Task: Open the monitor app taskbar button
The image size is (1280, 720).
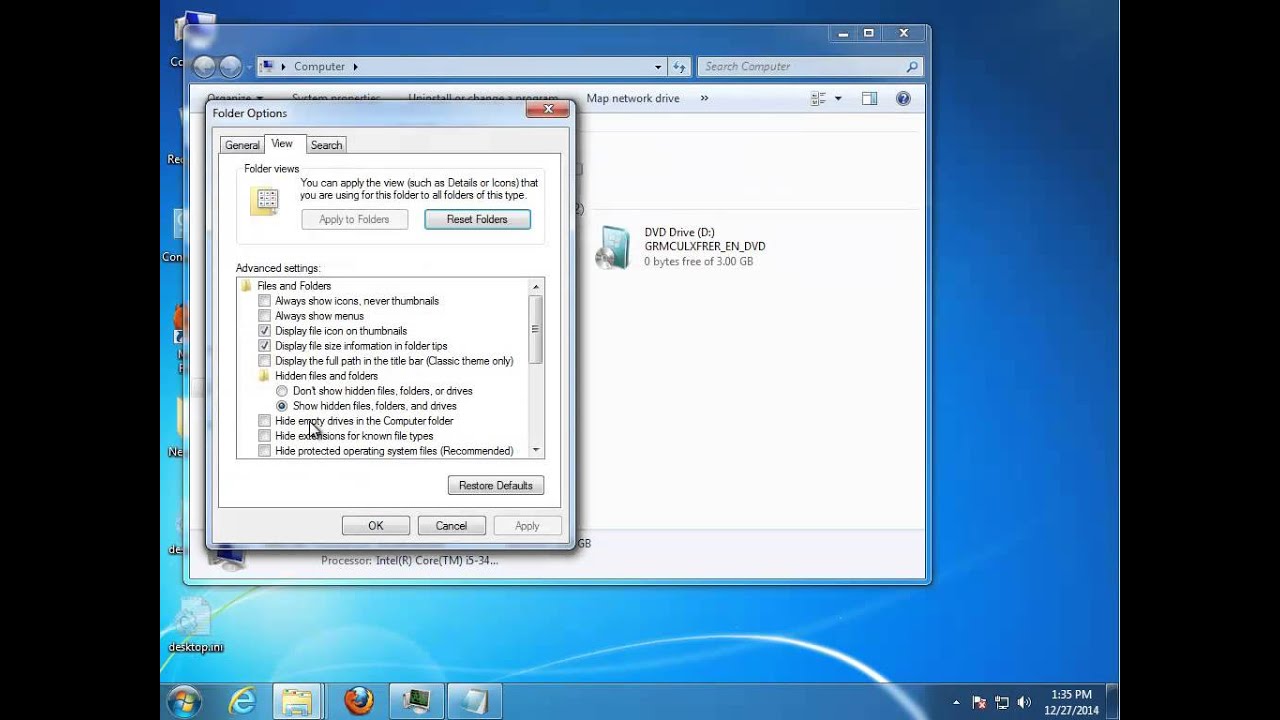Action: pos(415,702)
